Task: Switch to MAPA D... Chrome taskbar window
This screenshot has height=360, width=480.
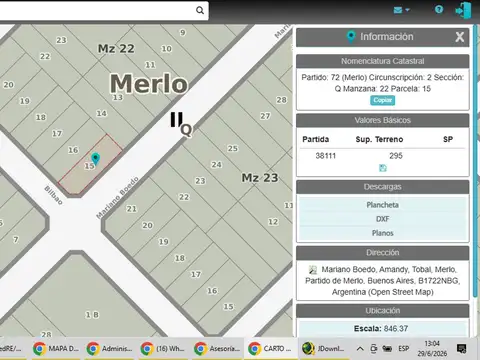Action: [x=56, y=349]
